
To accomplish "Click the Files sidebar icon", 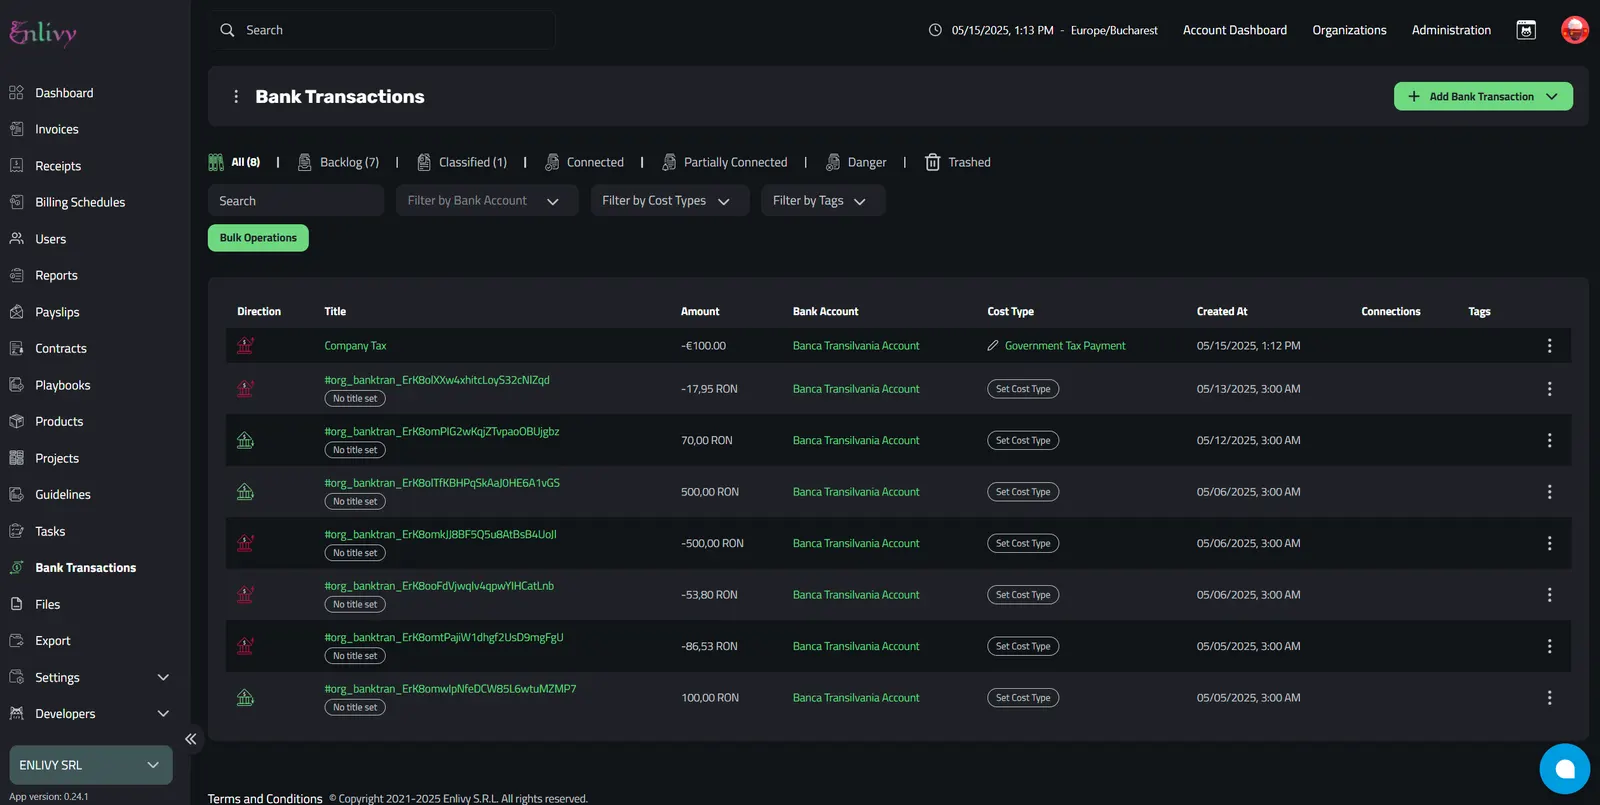I will 16,604.
